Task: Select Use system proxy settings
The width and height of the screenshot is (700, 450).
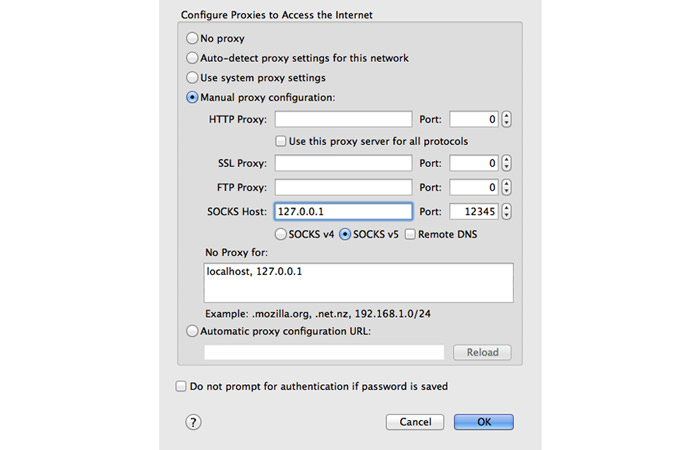Action: click(192, 77)
